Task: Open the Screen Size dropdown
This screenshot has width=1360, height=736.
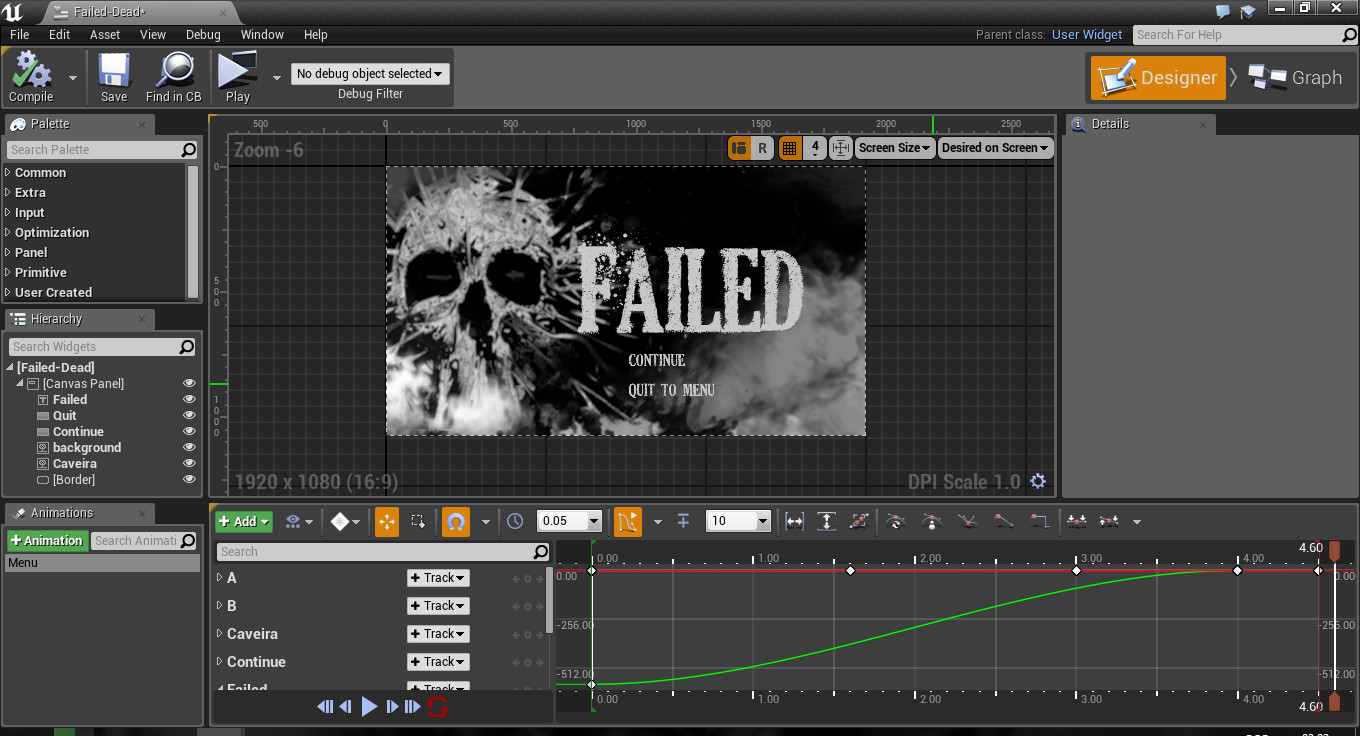Action: pyautogui.click(x=894, y=147)
